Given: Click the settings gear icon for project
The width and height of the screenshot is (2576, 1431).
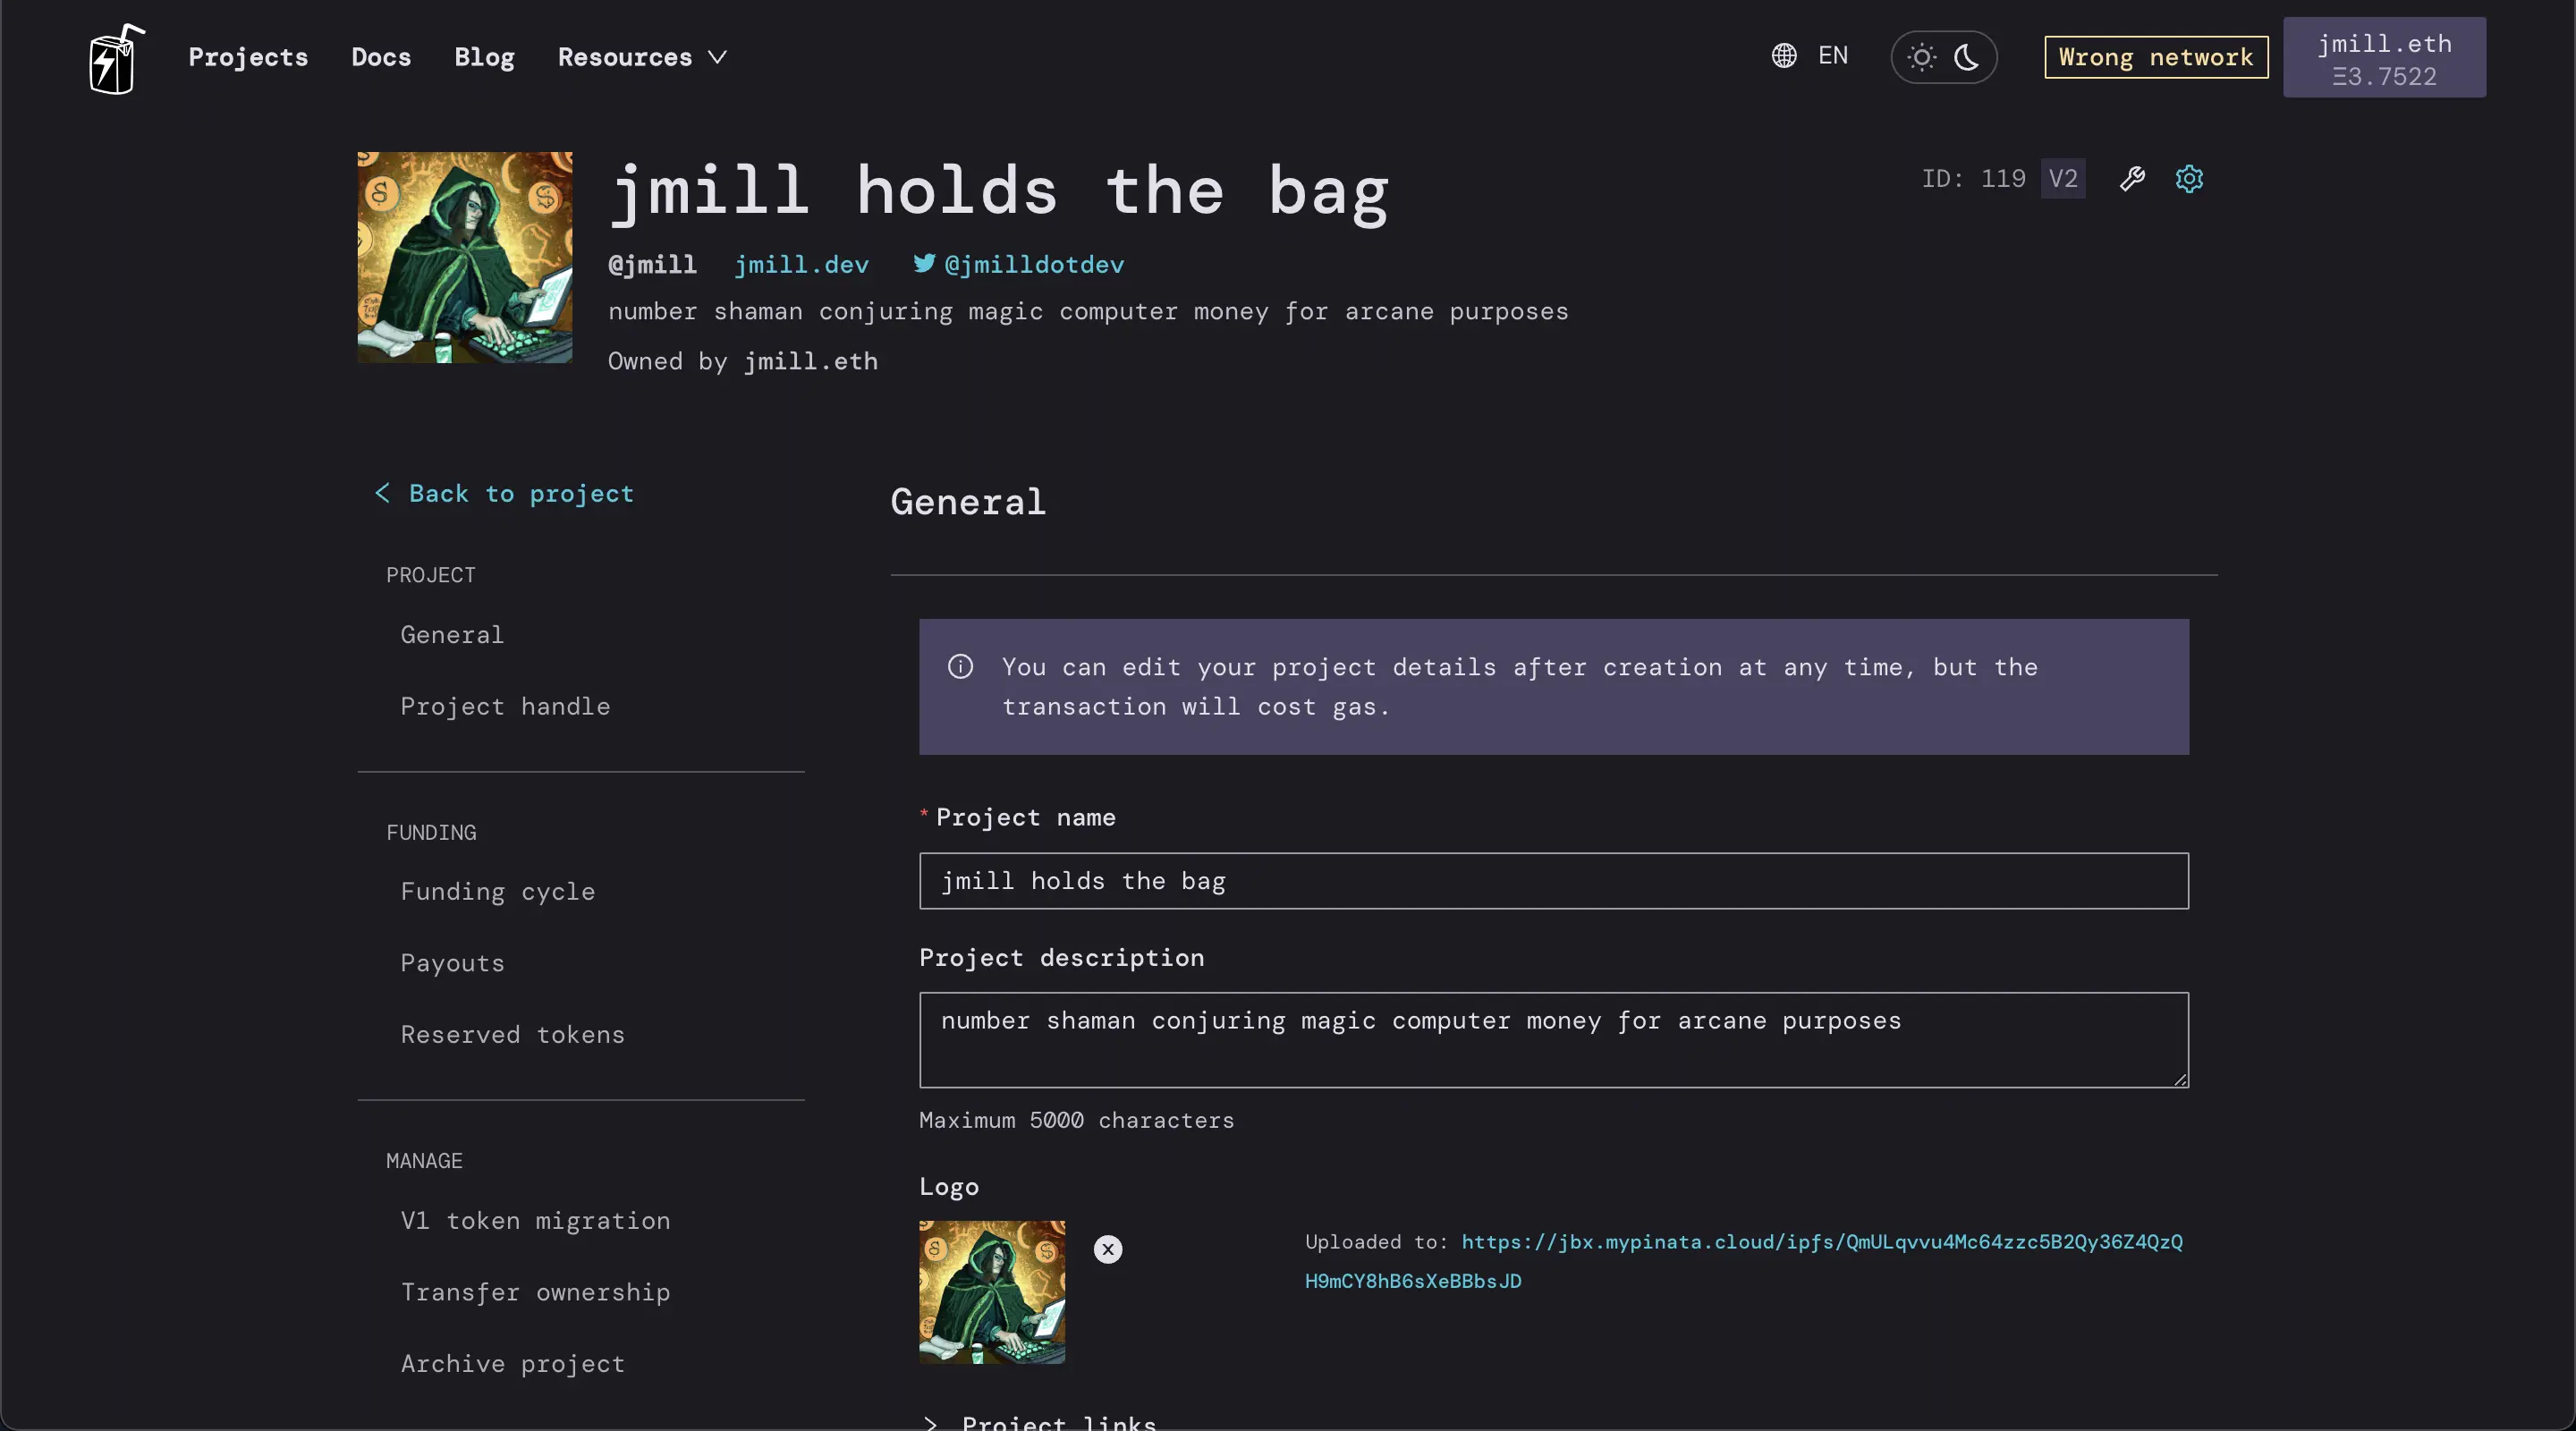Looking at the screenshot, I should pos(2190,178).
